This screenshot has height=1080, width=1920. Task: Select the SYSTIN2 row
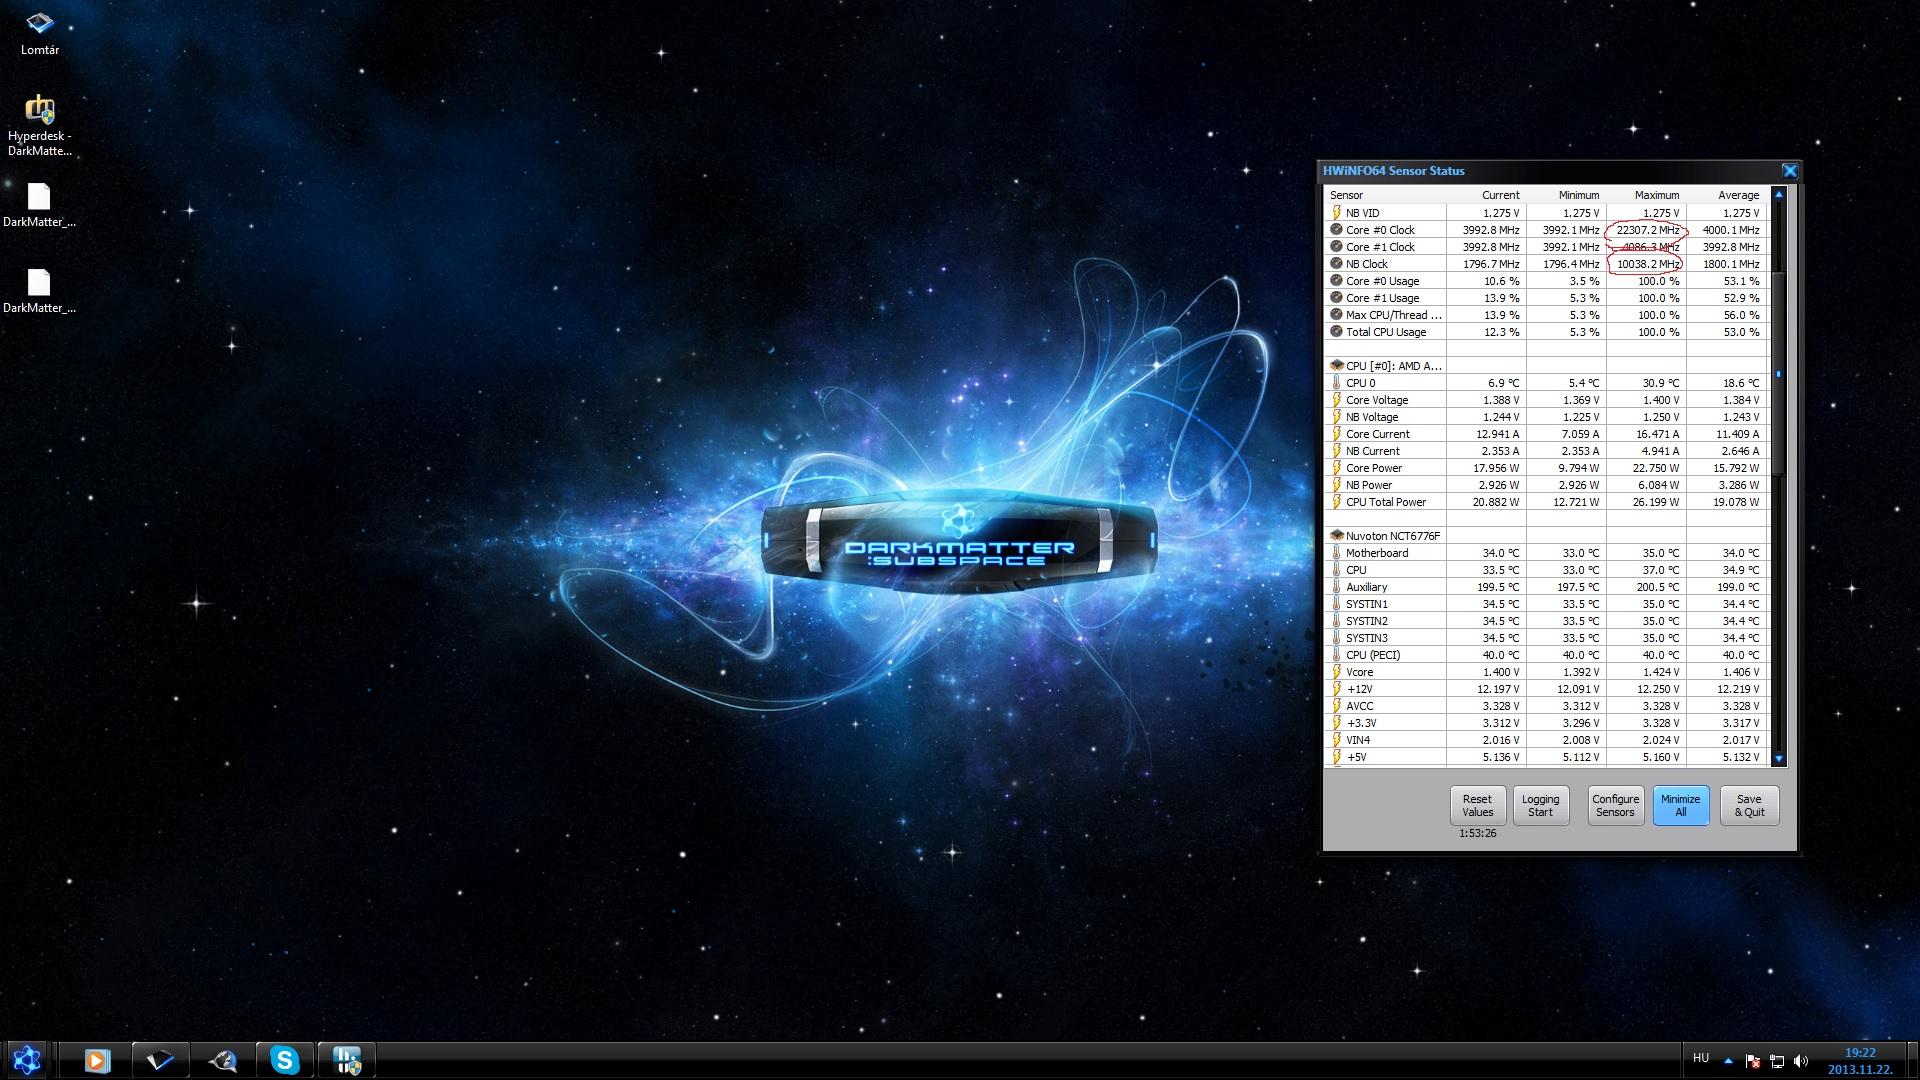tap(1547, 621)
